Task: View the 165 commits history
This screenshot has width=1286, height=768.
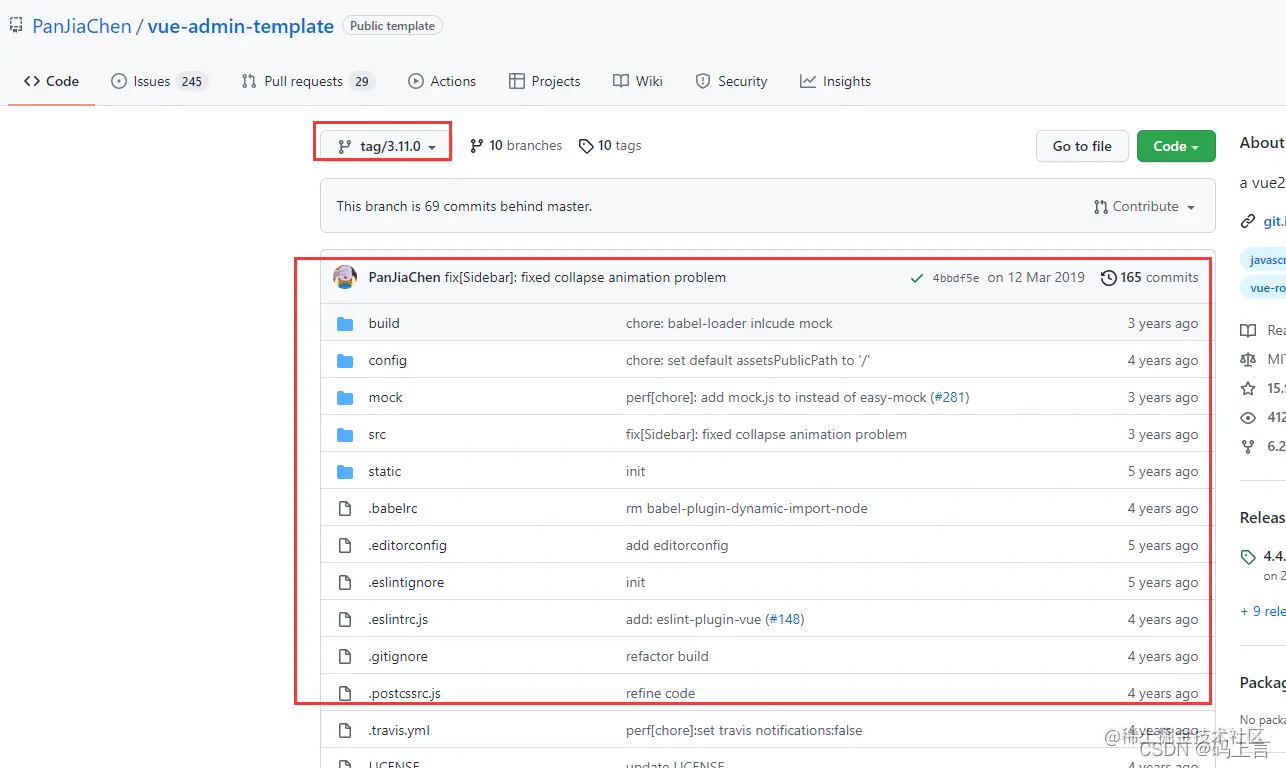Action: point(1149,277)
